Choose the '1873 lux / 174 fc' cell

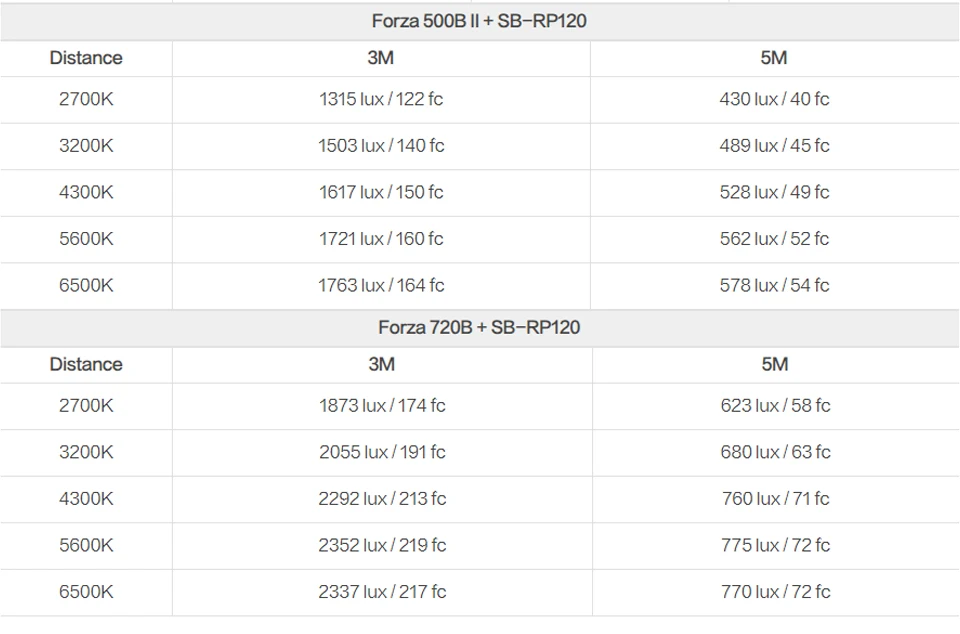pos(382,405)
